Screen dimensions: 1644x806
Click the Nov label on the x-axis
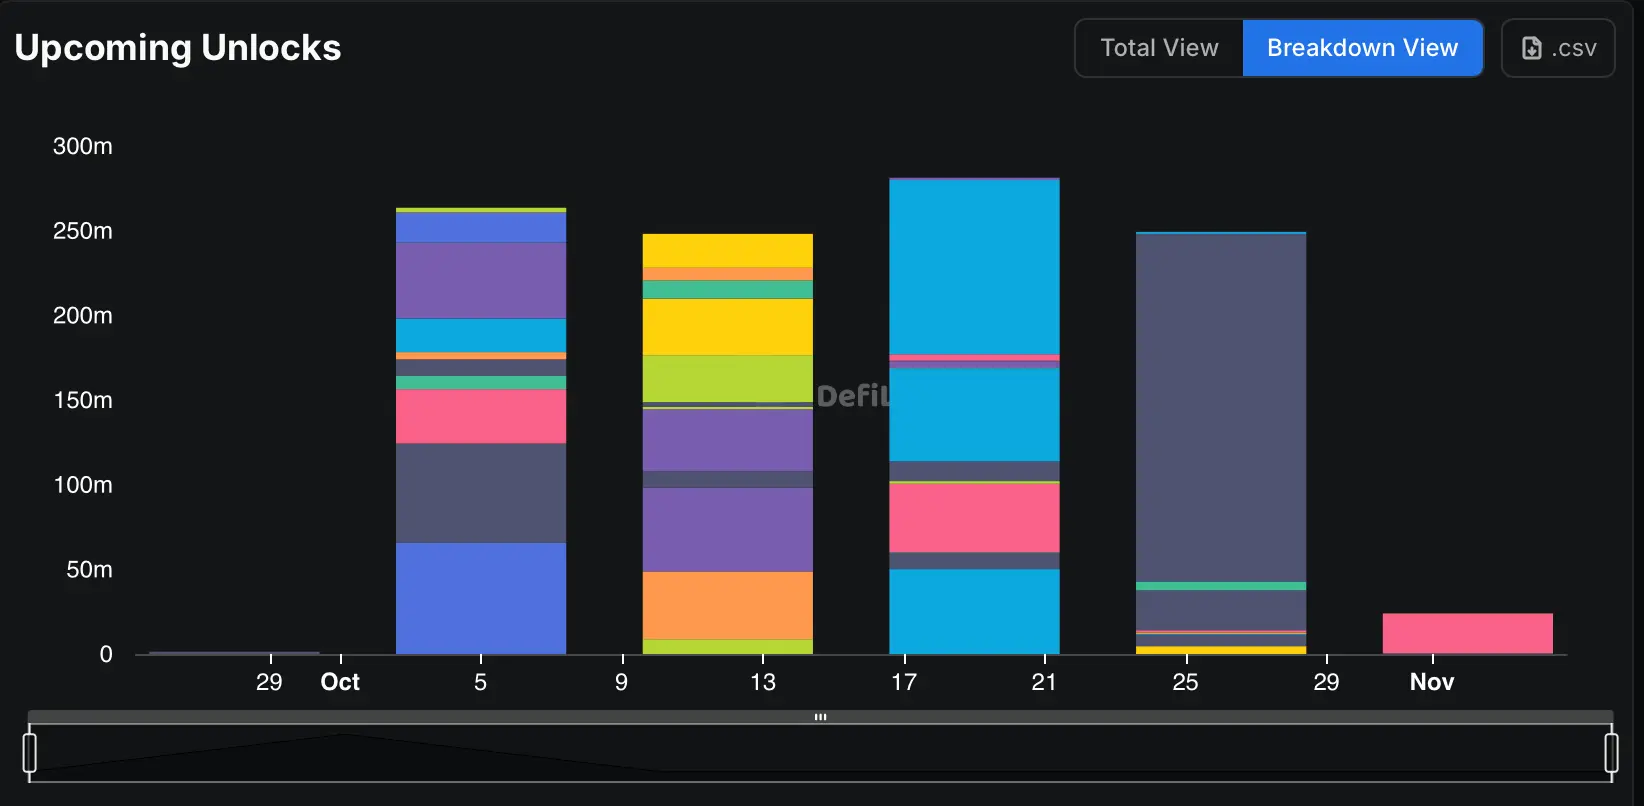pyautogui.click(x=1432, y=682)
